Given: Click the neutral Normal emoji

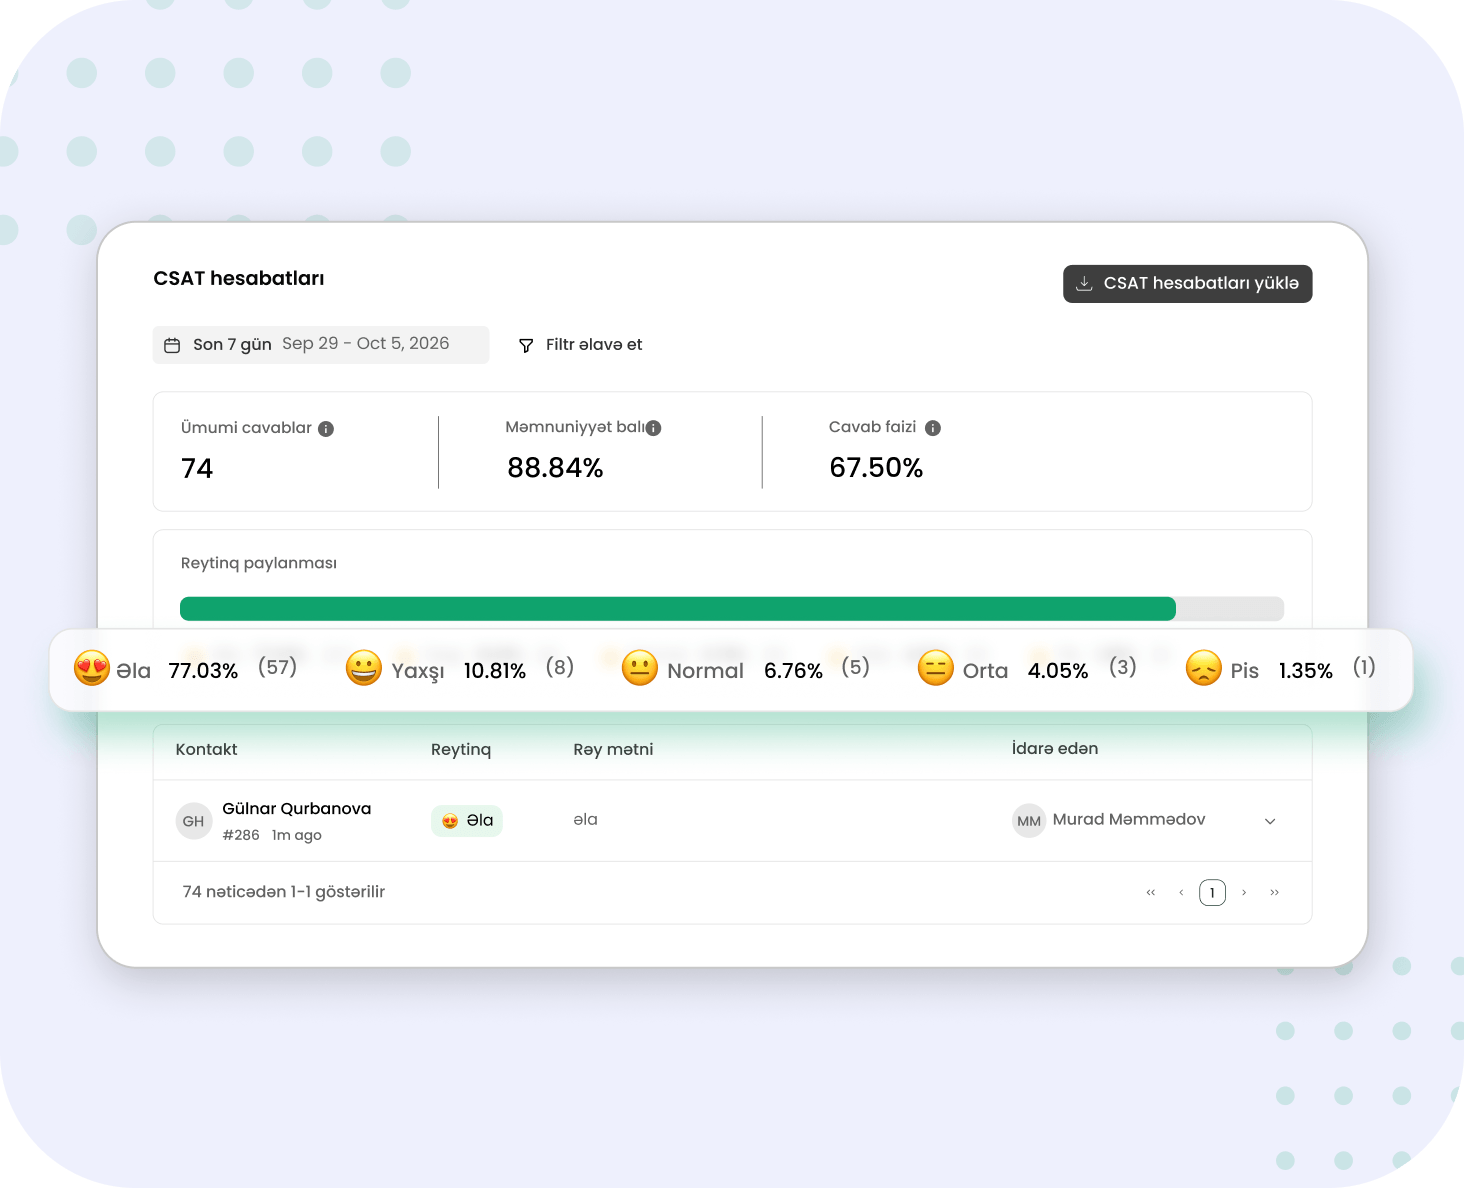Looking at the screenshot, I should 640,668.
